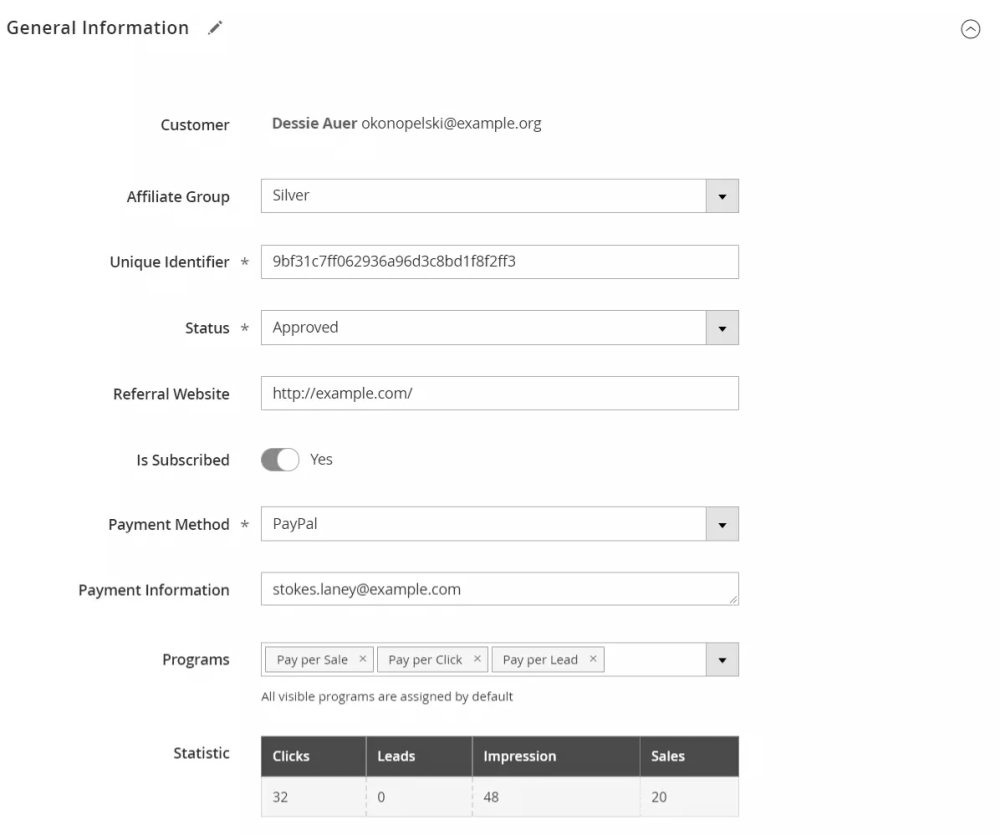Click the Referral Website input field
This screenshot has height=835, width=1000.
coord(498,394)
